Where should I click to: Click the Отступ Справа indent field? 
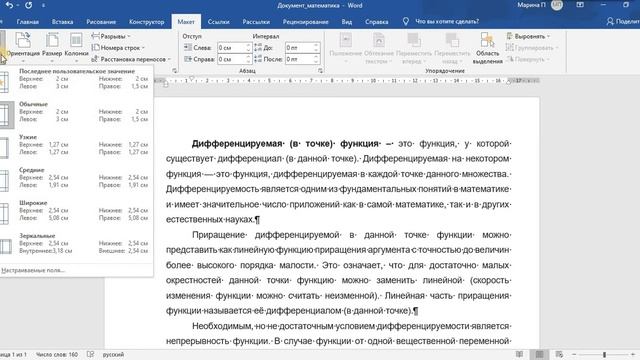(x=231, y=59)
